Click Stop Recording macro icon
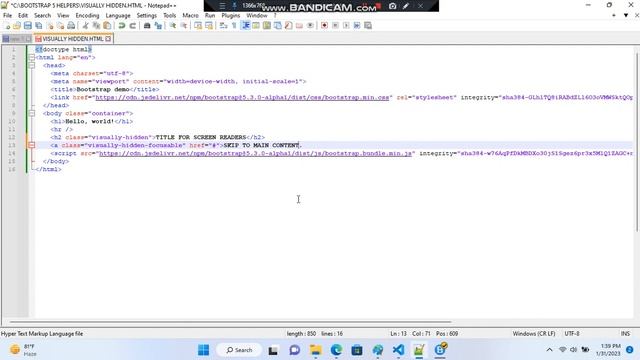The width and height of the screenshot is (640, 360). click(x=335, y=25)
